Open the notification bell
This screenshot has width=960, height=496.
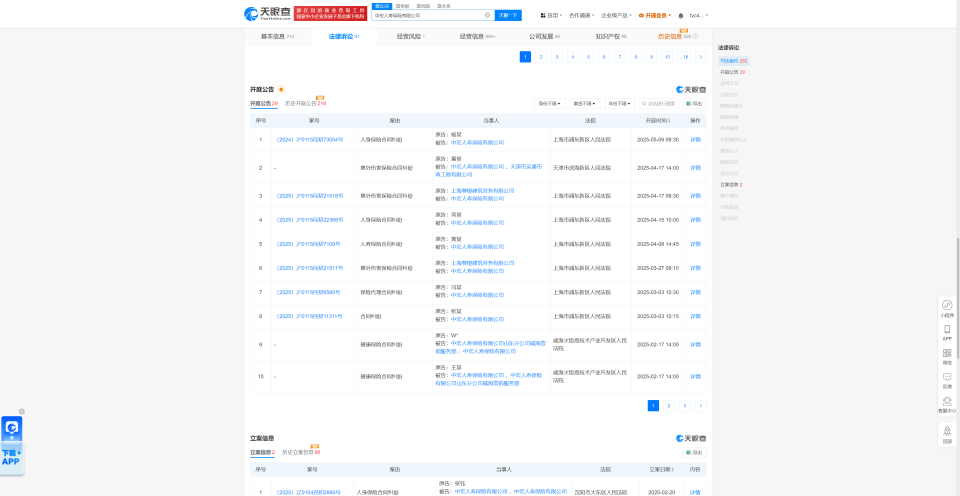point(681,15)
